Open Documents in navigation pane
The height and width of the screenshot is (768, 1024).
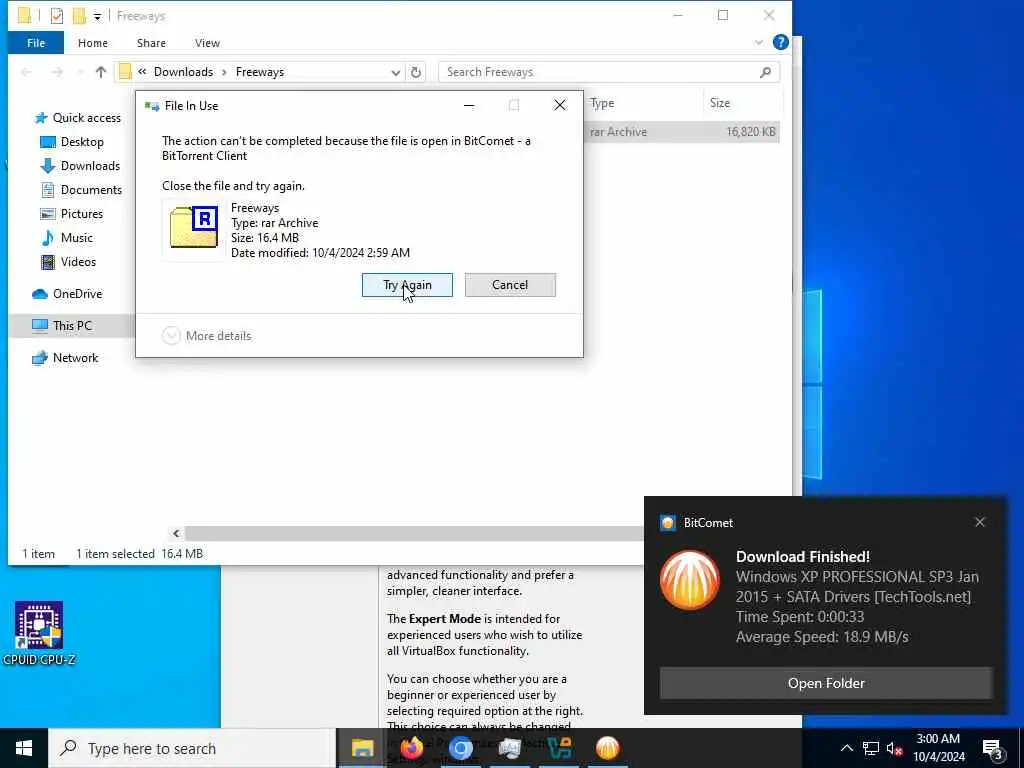click(x=82, y=190)
